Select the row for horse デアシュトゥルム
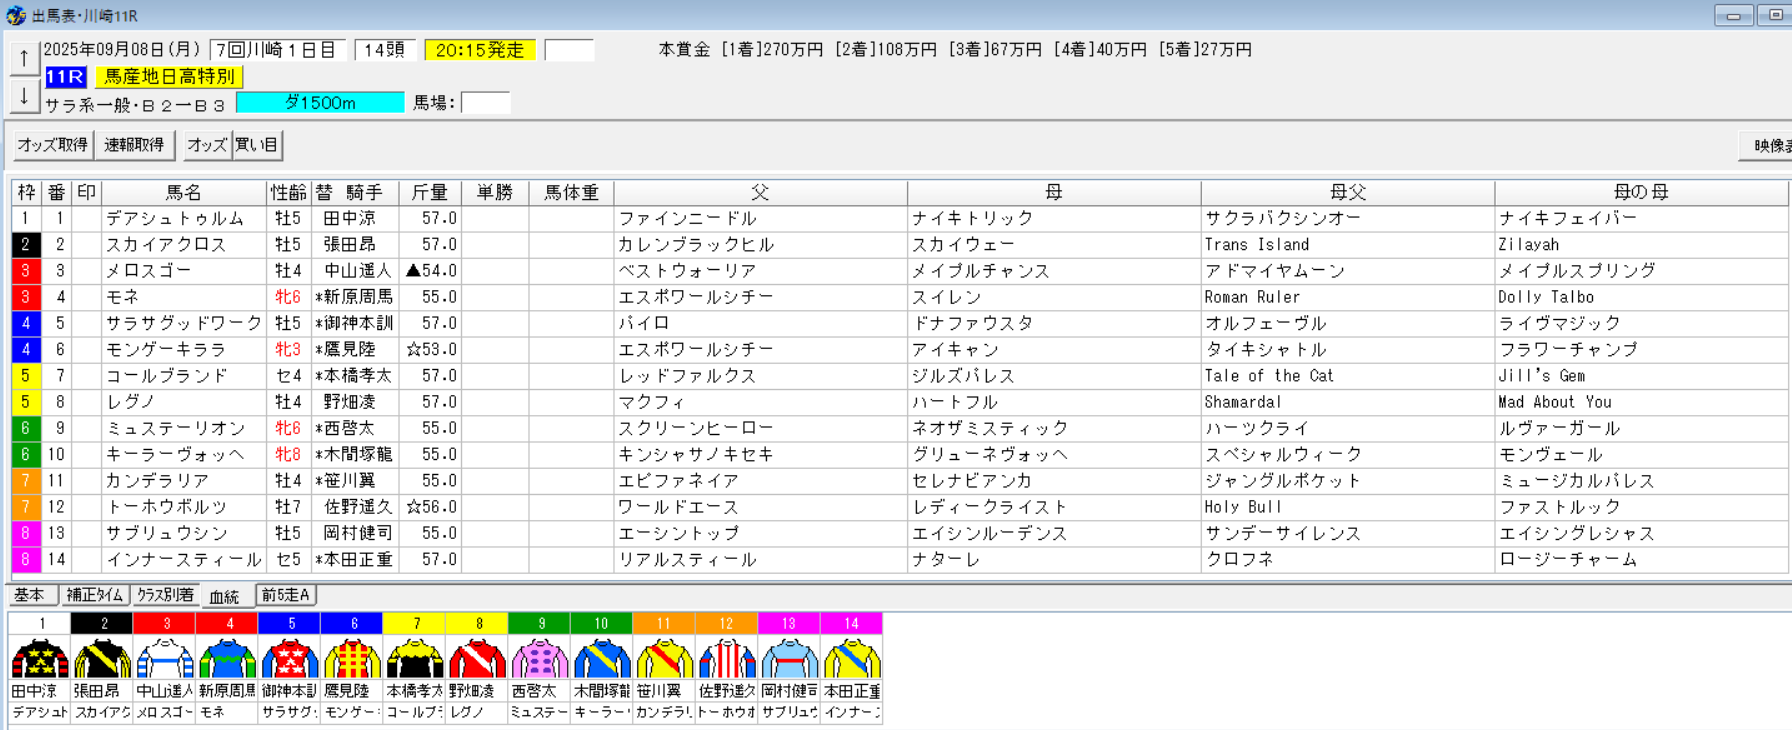 pos(899,218)
